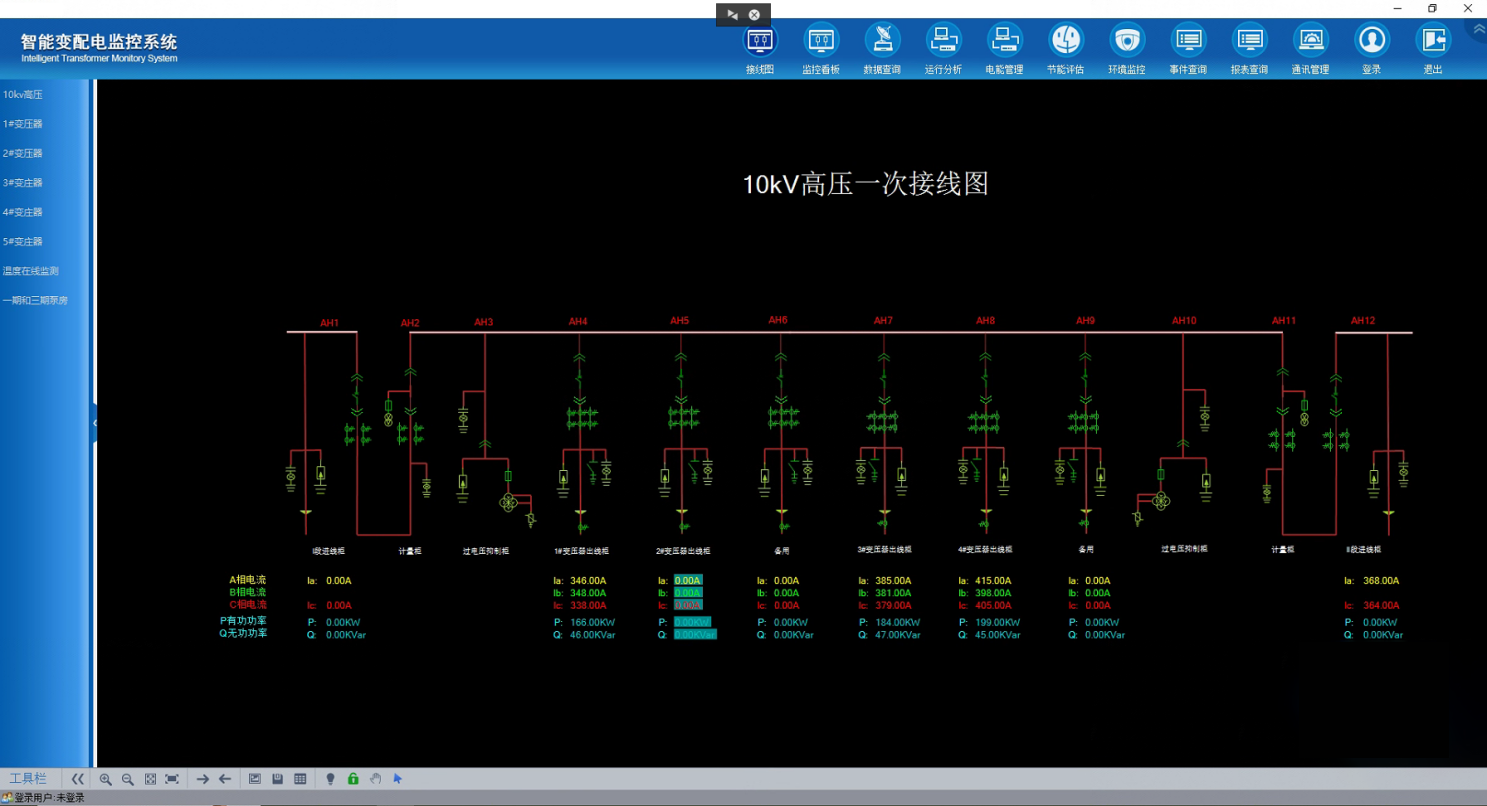Open 数据查询 data query
Image resolution: width=1487 pixels, height=806 pixels.
[882, 49]
